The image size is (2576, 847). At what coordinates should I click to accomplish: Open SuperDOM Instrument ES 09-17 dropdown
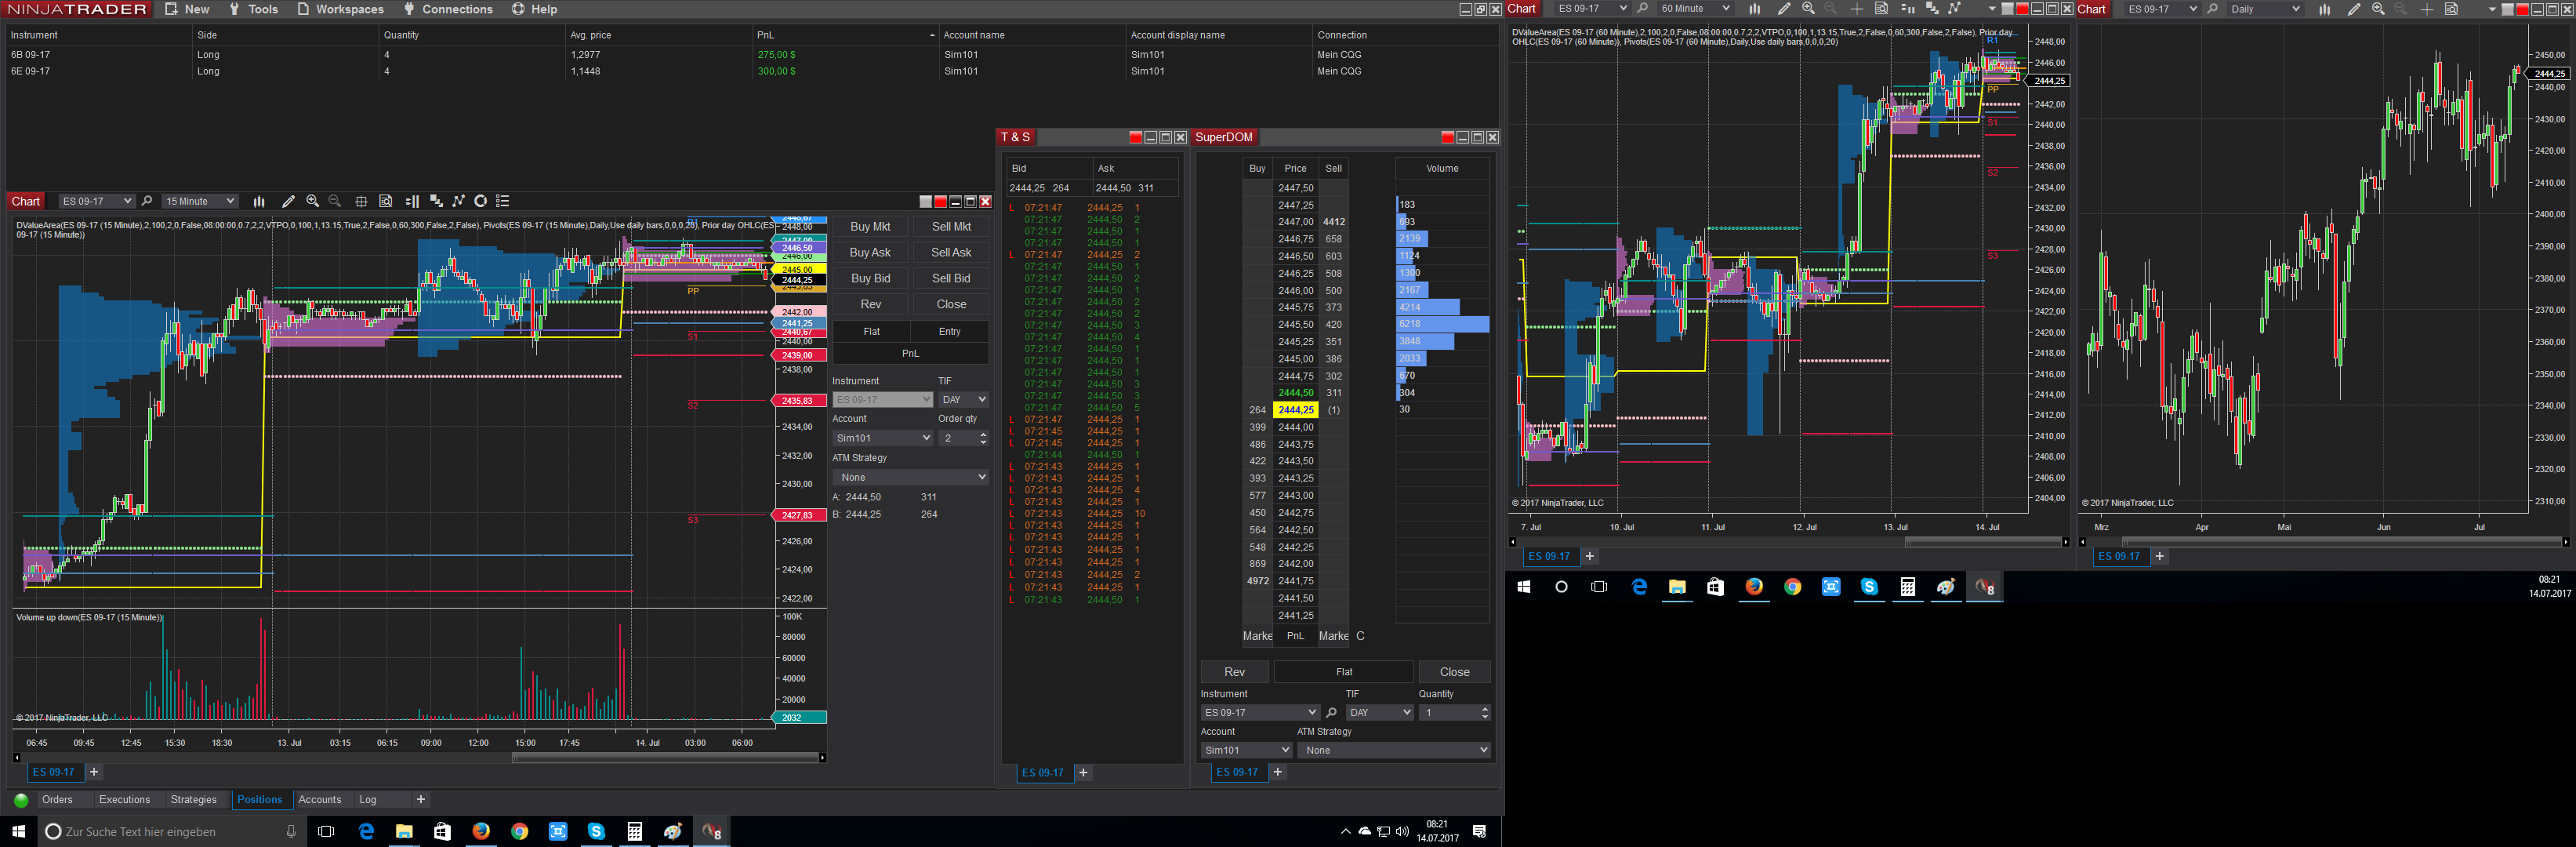[x=1260, y=713]
